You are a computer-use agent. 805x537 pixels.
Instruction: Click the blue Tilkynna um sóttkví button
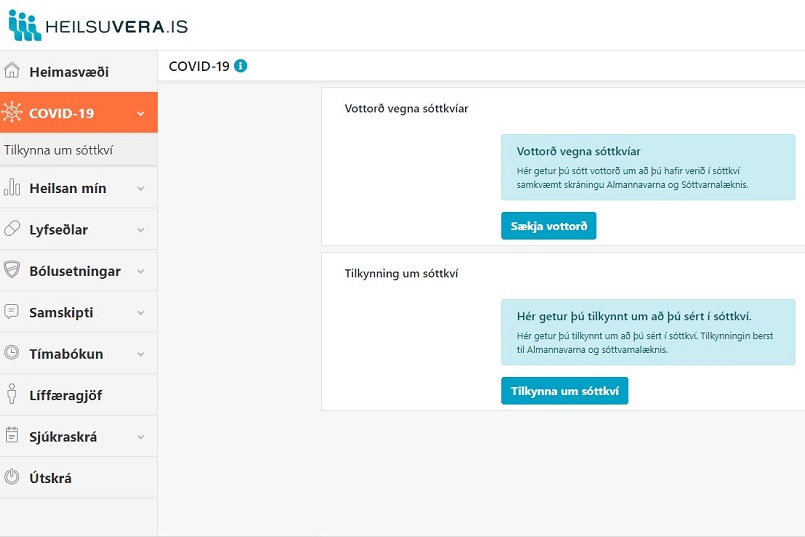point(564,391)
